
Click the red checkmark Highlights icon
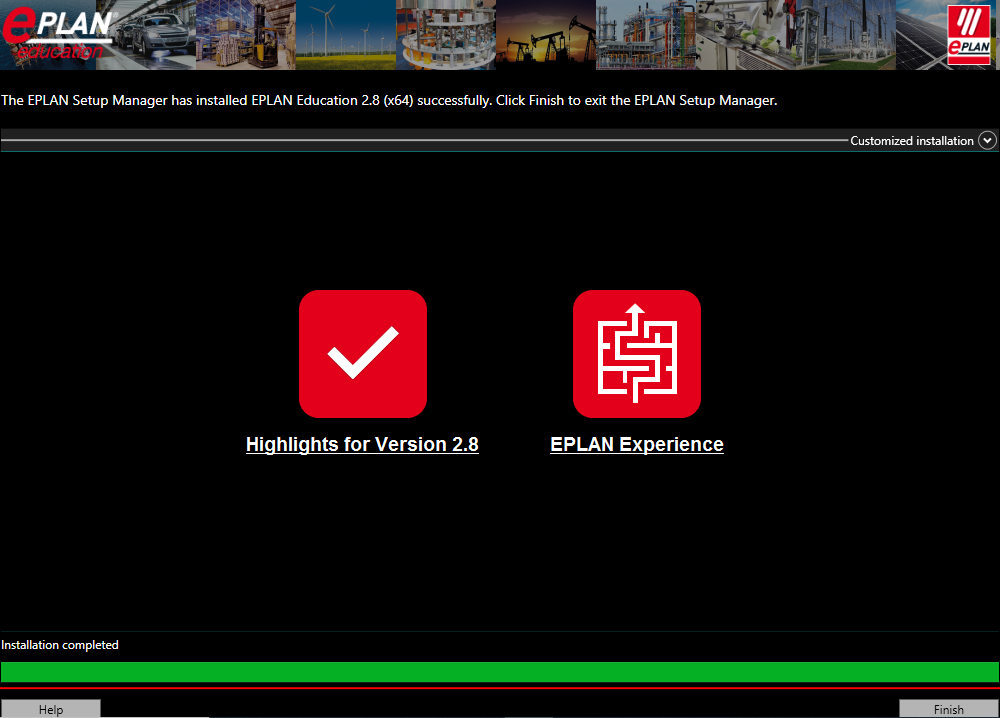(x=363, y=354)
